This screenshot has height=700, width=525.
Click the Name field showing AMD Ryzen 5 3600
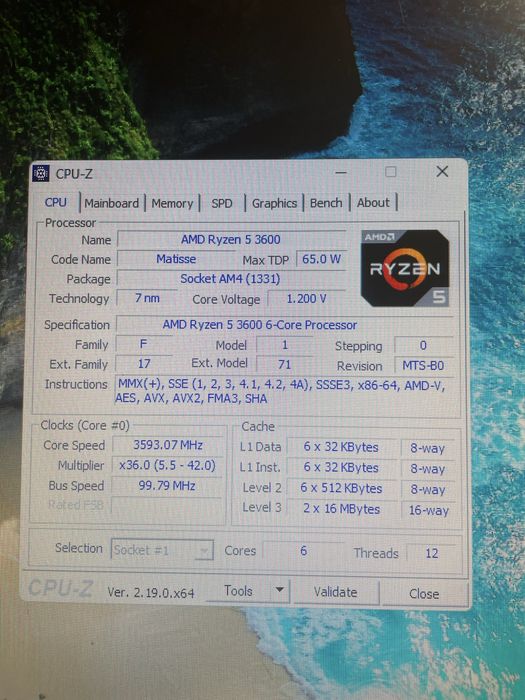231,240
